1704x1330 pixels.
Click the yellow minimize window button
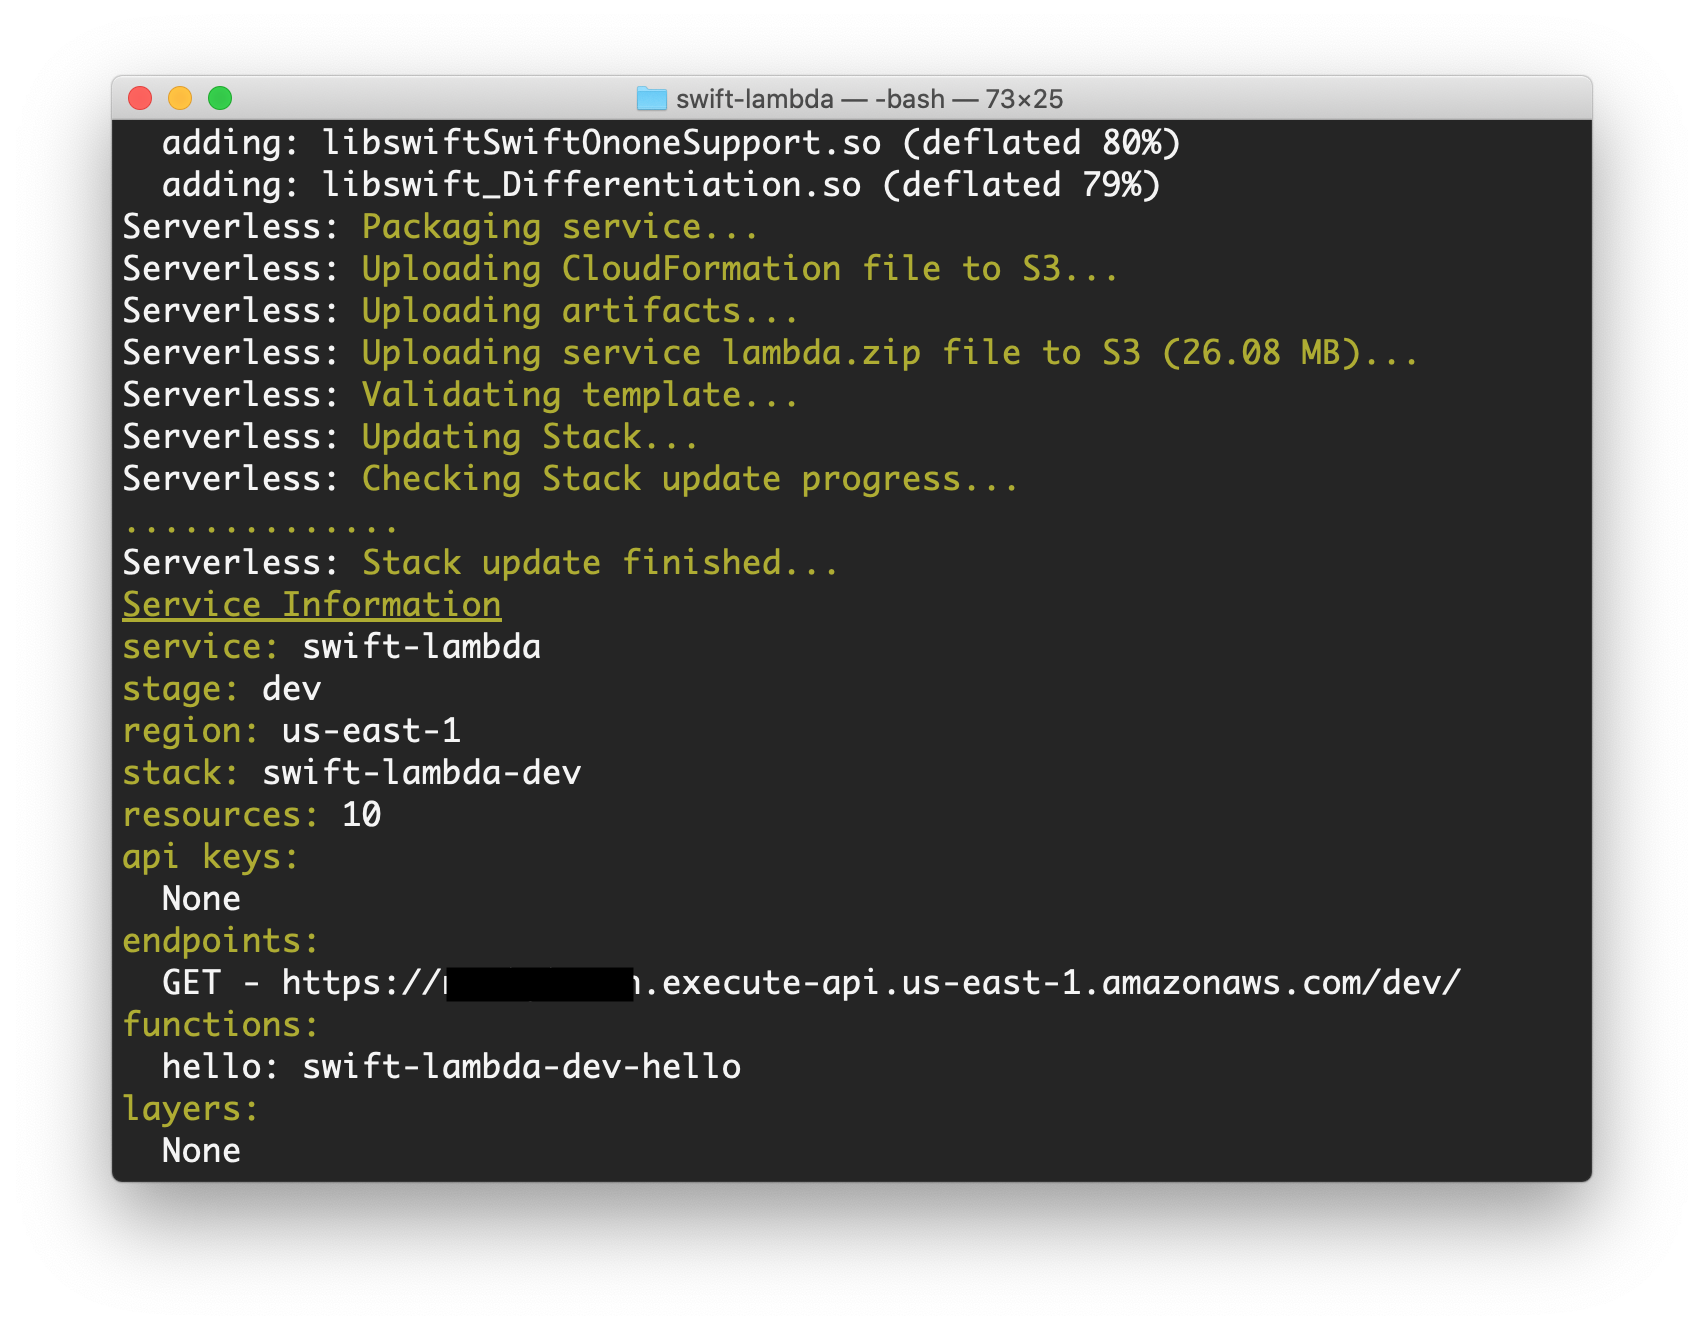click(180, 98)
